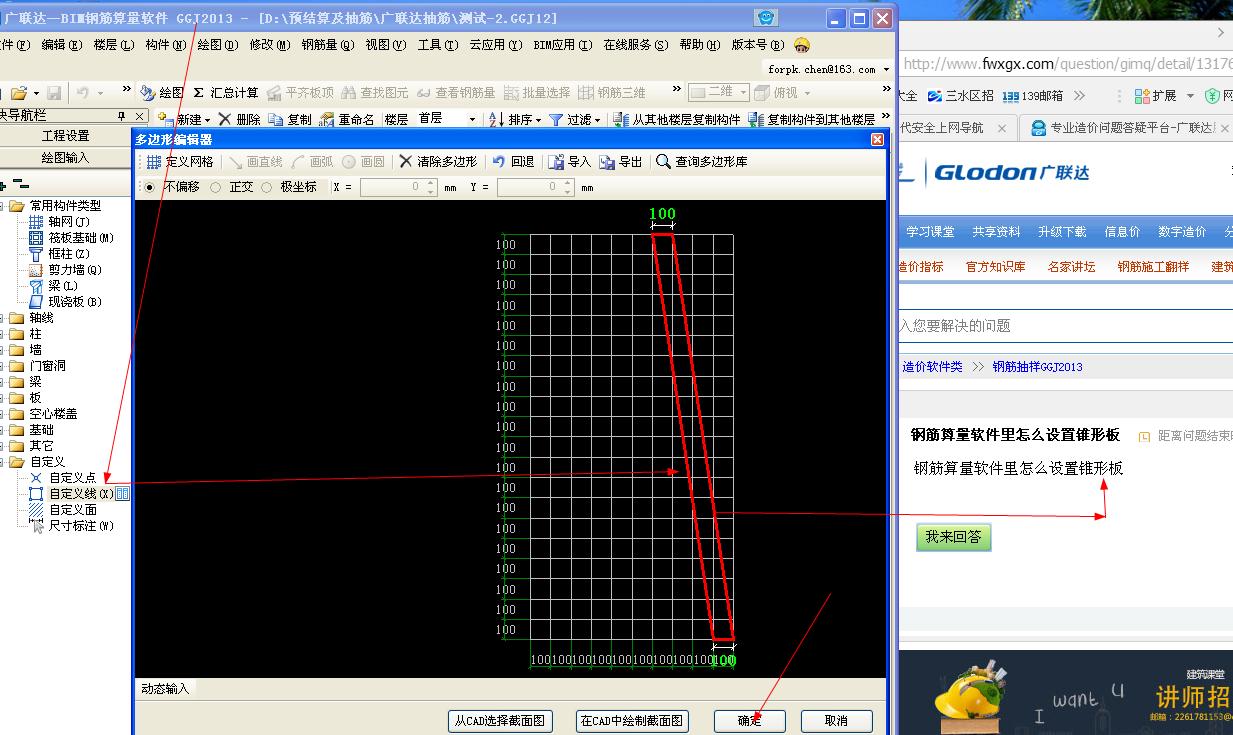Click 从其他楼层复制构件 button
This screenshot has width=1233, height=735.
tap(677, 119)
